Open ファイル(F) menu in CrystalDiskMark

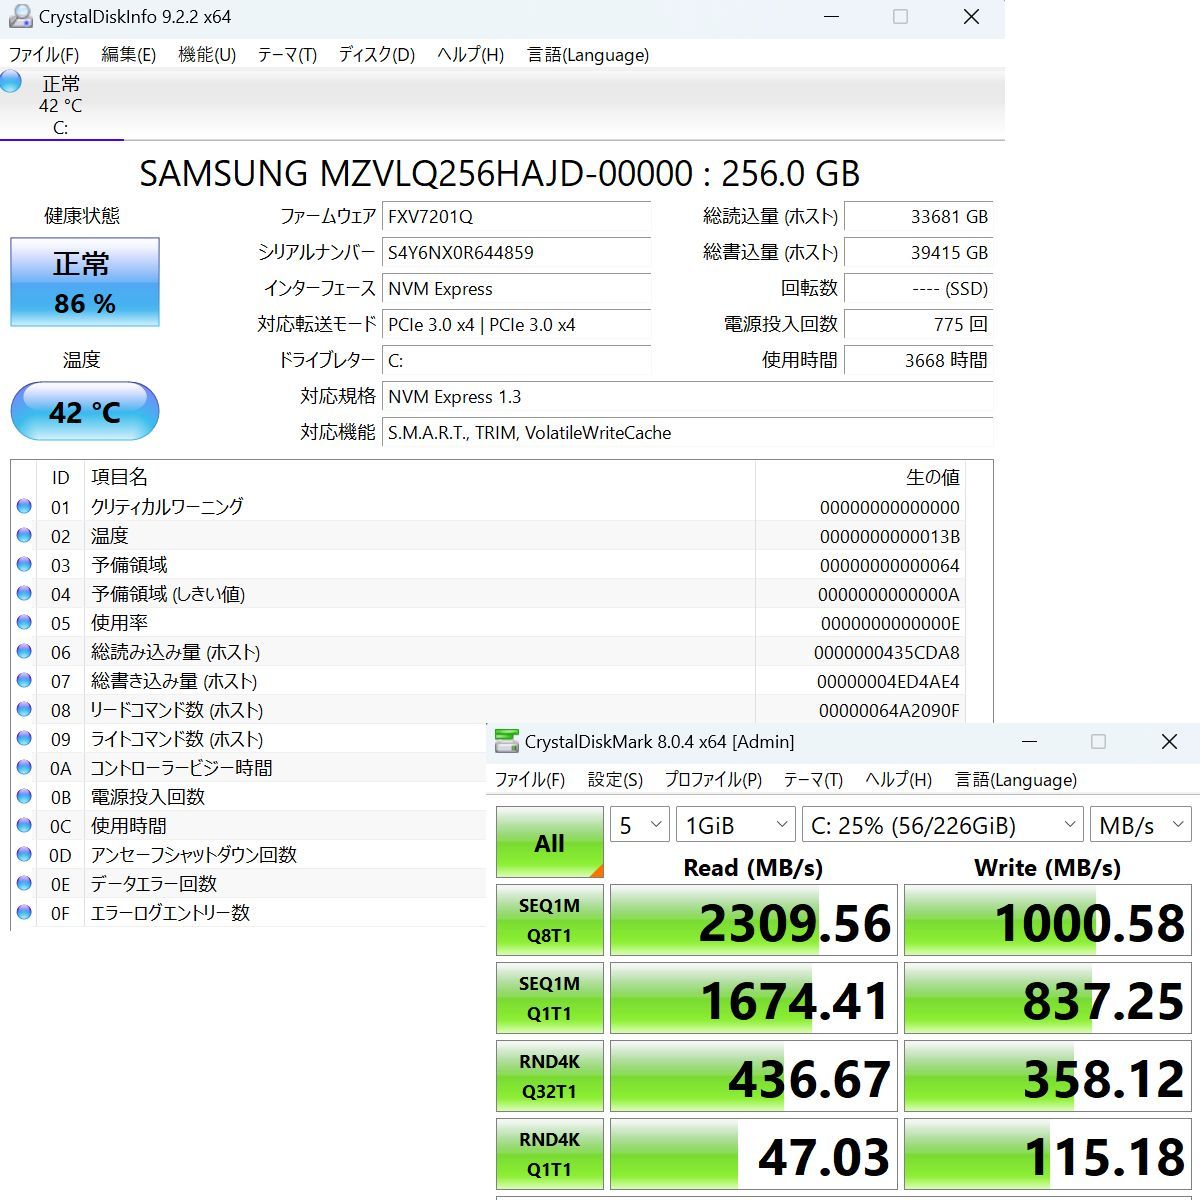click(x=530, y=780)
